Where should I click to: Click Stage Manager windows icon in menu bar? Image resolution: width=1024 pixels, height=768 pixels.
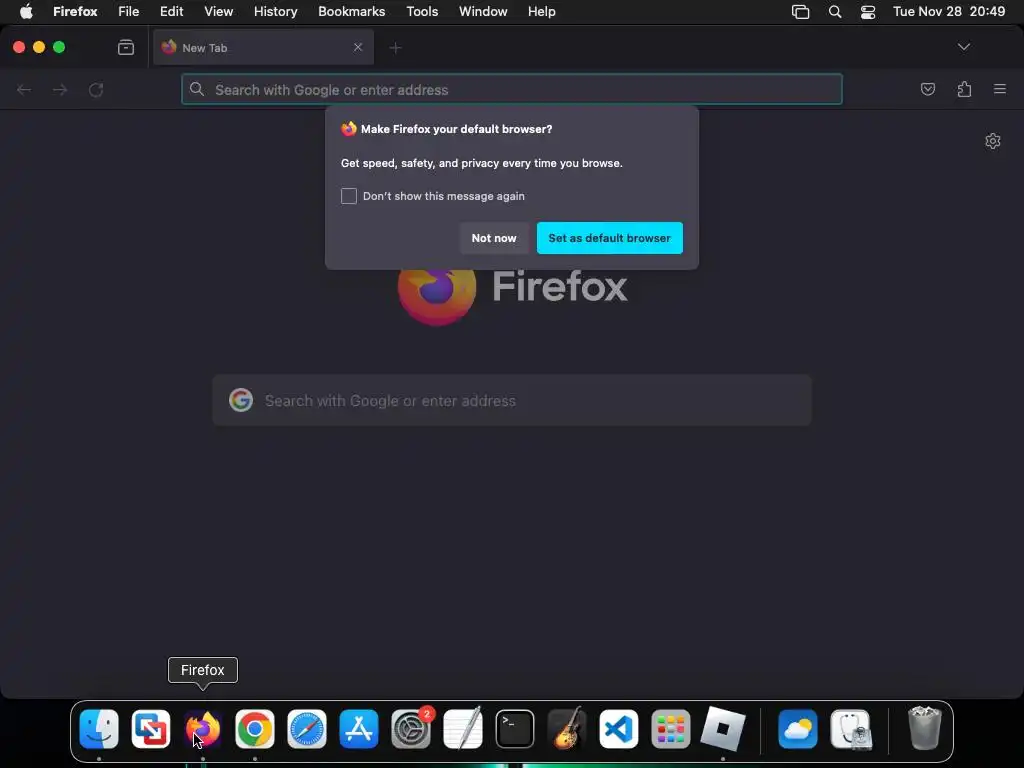800,12
